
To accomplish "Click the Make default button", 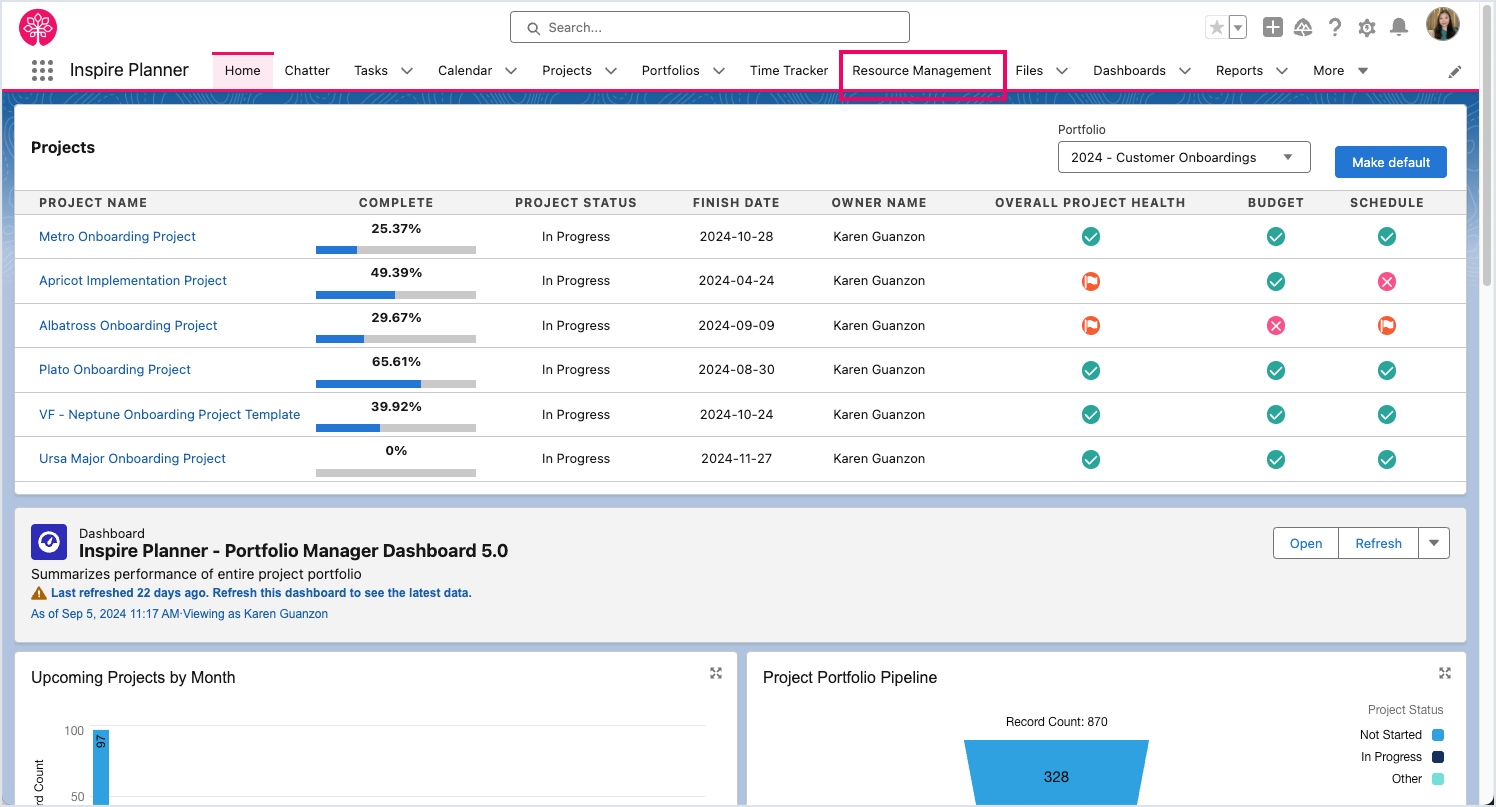I will point(1391,162).
